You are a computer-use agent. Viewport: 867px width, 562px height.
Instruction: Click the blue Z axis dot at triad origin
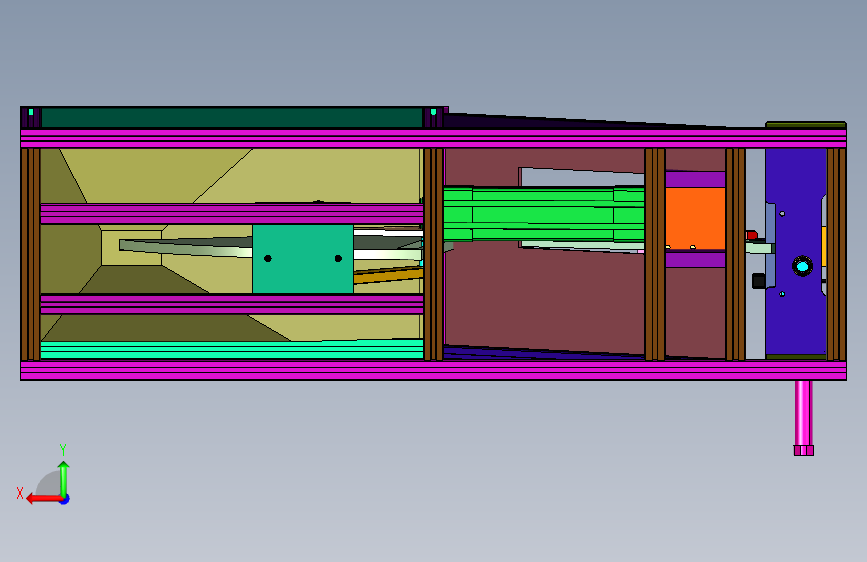tap(65, 499)
